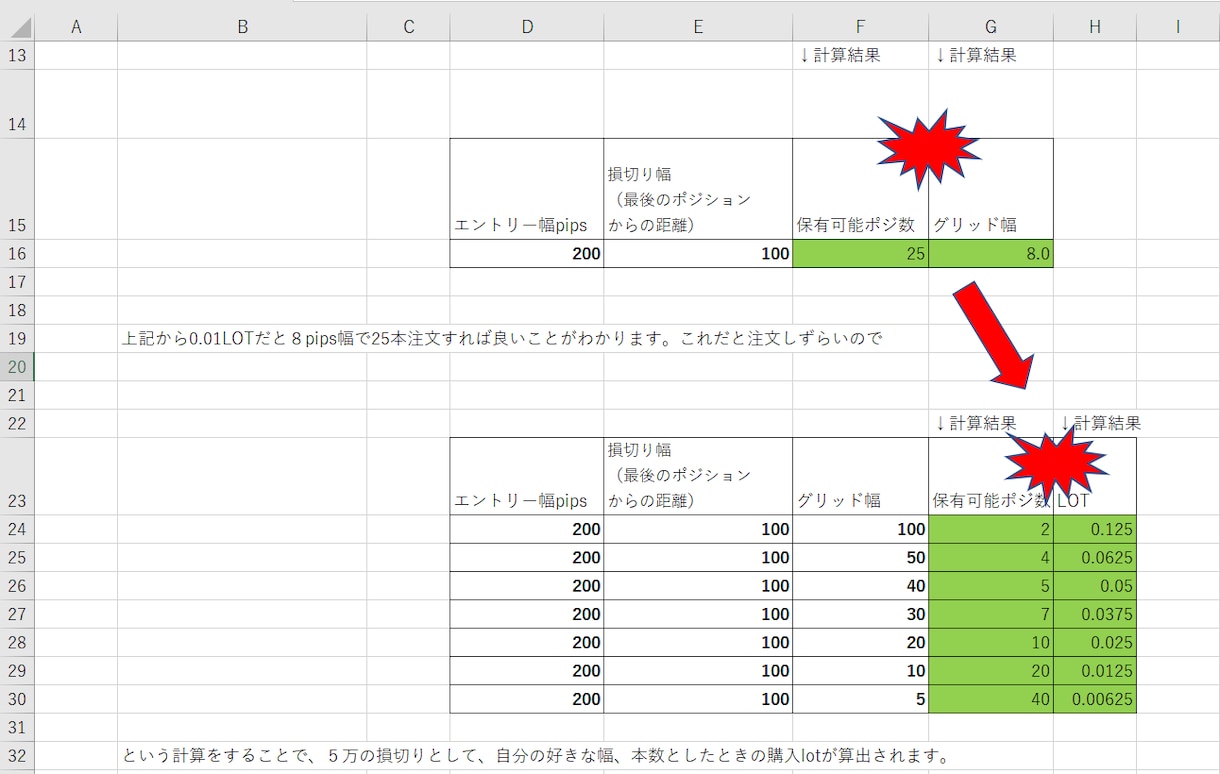Select row 19 header
The width and height of the screenshot is (1220, 774).
(17, 338)
